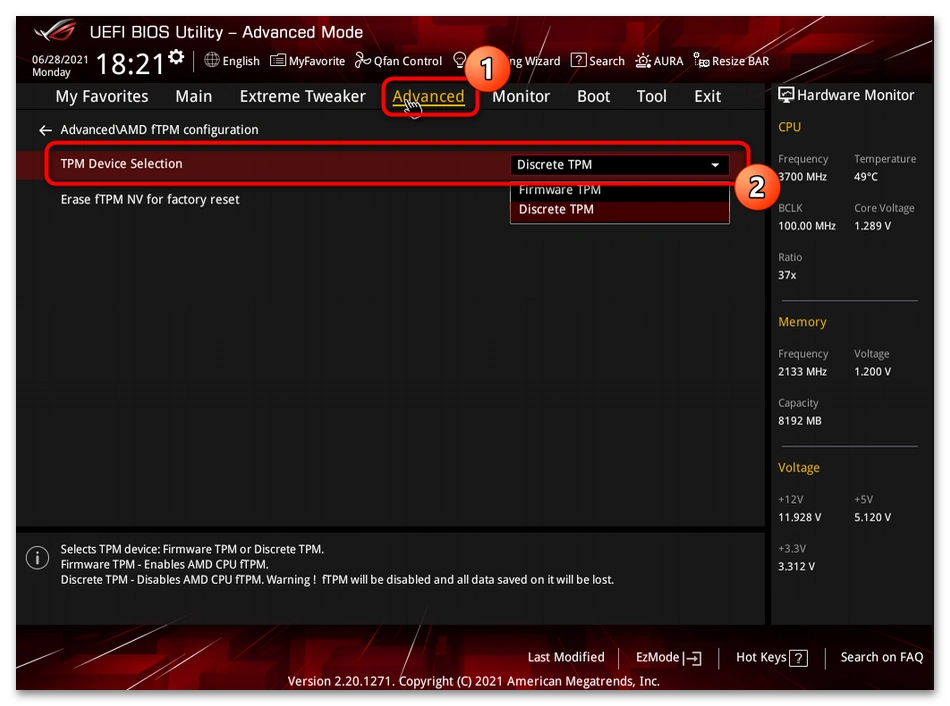Open the BIOS Search function
The height and width of the screenshot is (706, 950).
pyautogui.click(x=597, y=60)
